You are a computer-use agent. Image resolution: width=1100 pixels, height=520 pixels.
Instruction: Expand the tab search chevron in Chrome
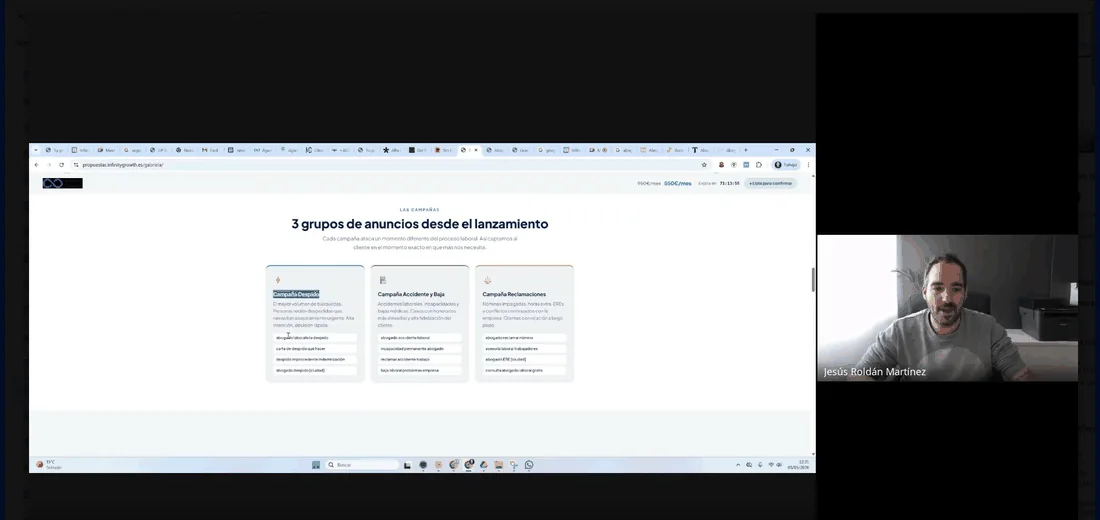[36, 149]
